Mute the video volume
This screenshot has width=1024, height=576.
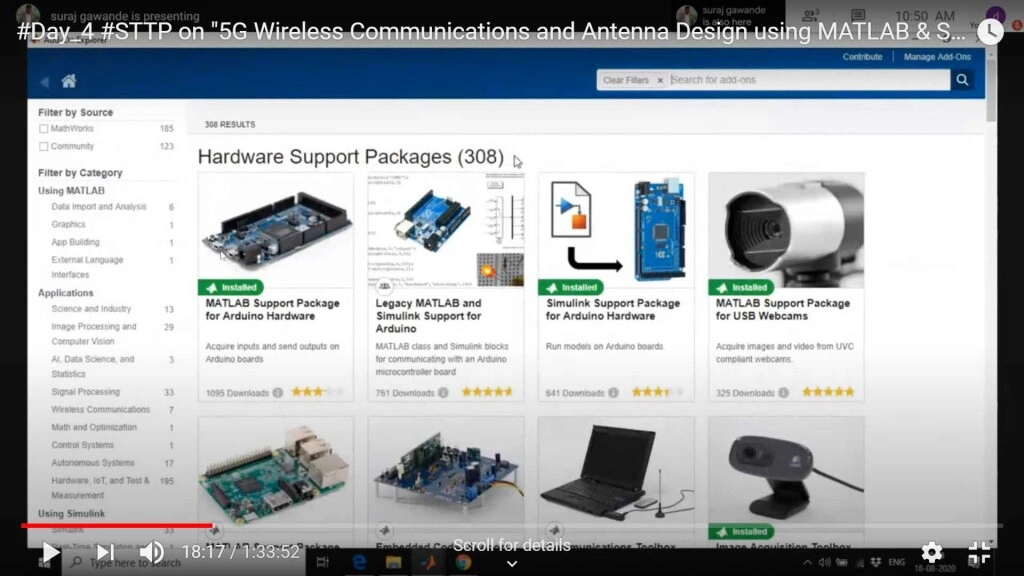[x=152, y=552]
